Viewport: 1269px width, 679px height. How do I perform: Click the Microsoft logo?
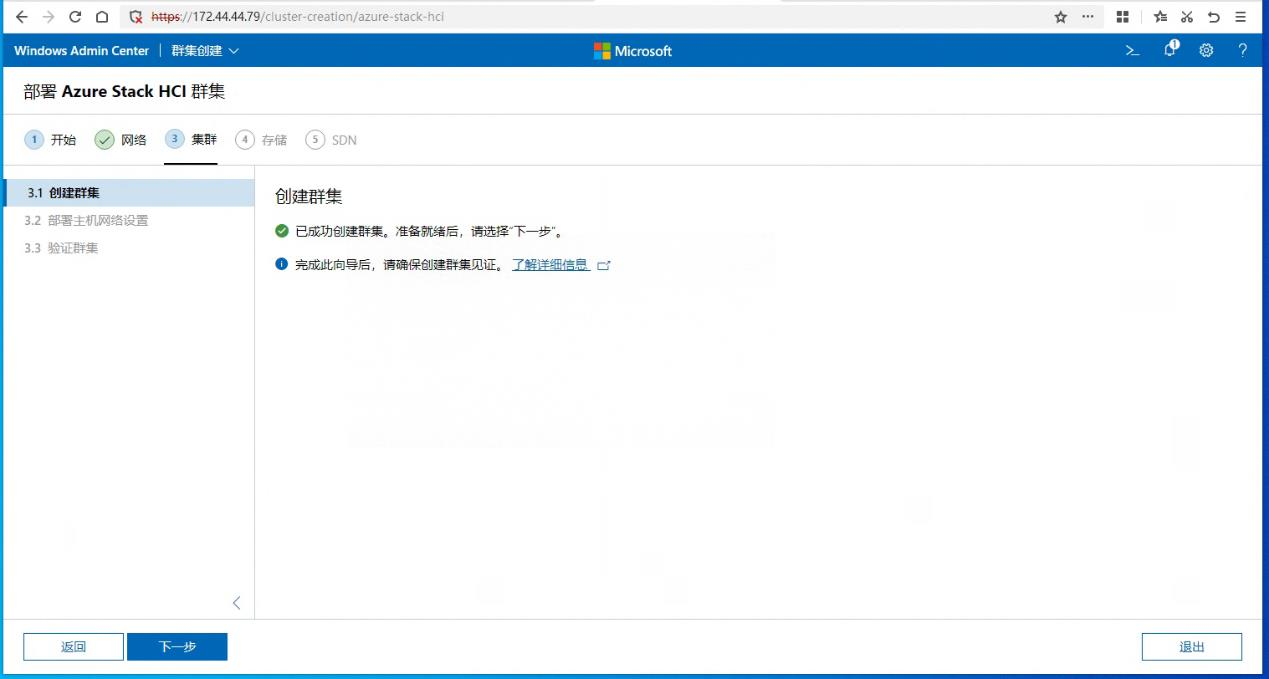pos(633,51)
